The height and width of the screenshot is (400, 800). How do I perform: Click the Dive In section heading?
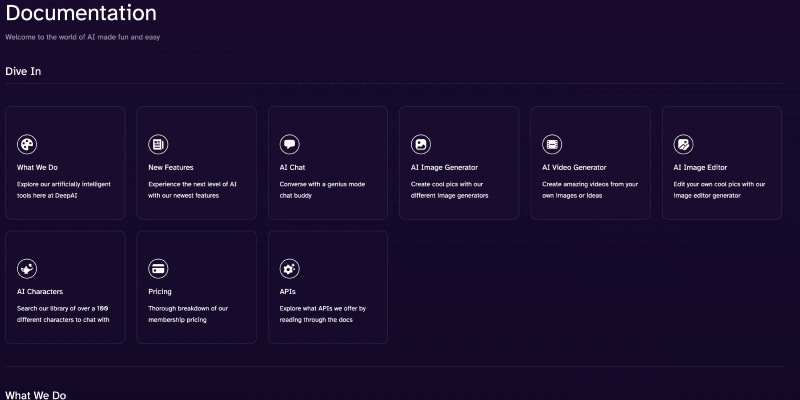click(23, 71)
